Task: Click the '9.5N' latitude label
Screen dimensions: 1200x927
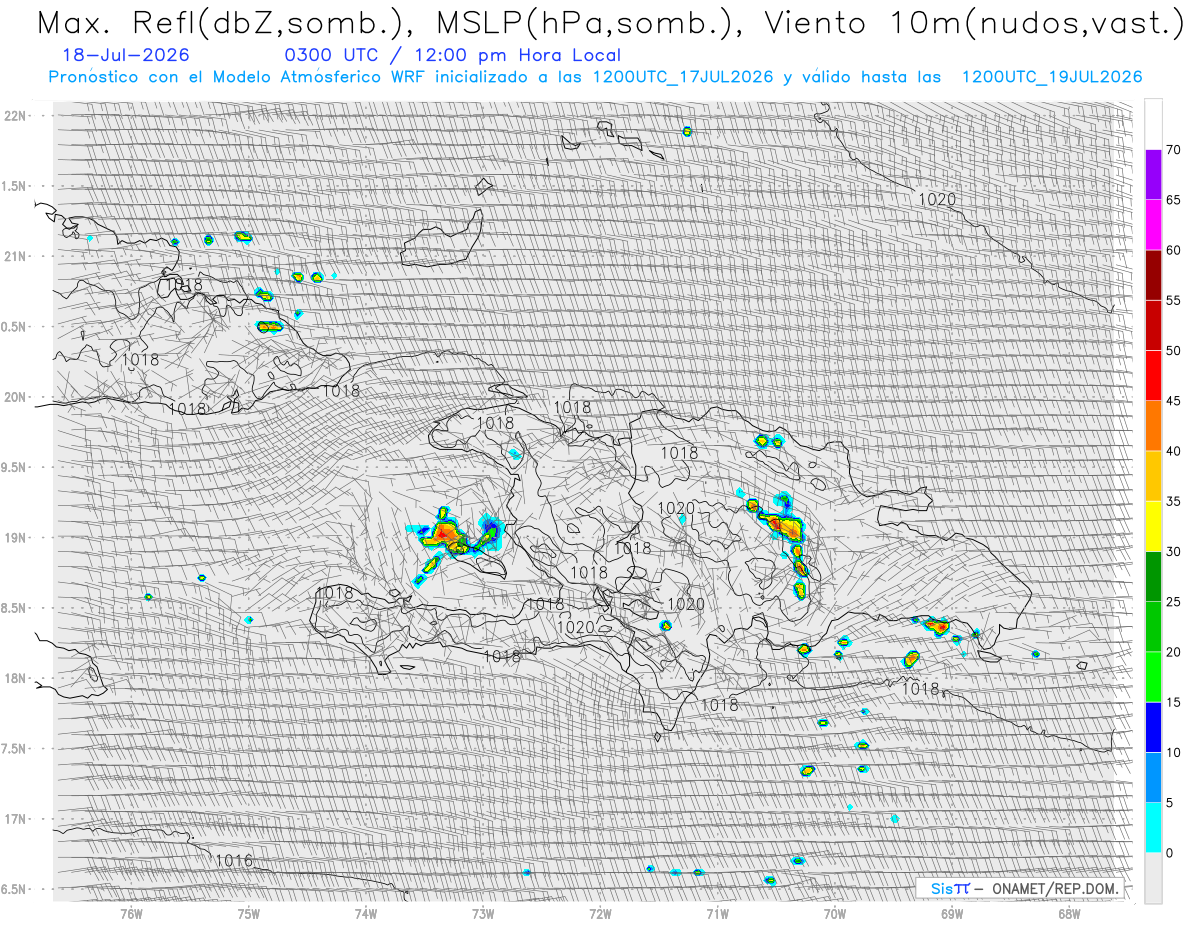Action: (15, 467)
